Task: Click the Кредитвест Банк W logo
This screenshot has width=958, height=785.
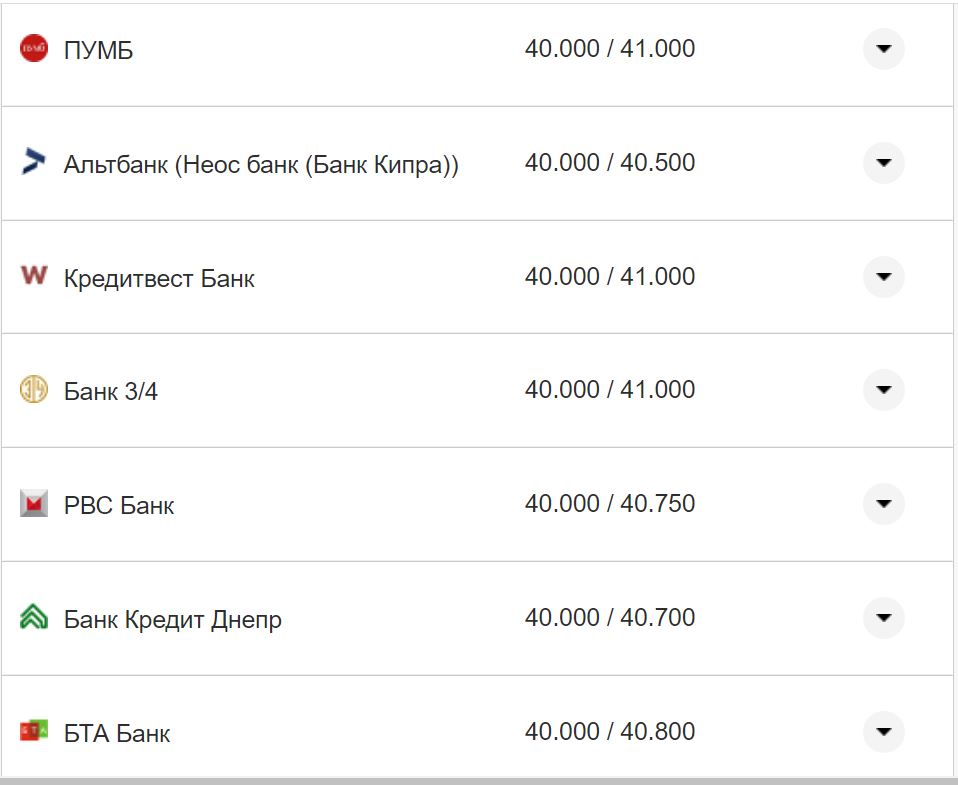Action: point(34,275)
